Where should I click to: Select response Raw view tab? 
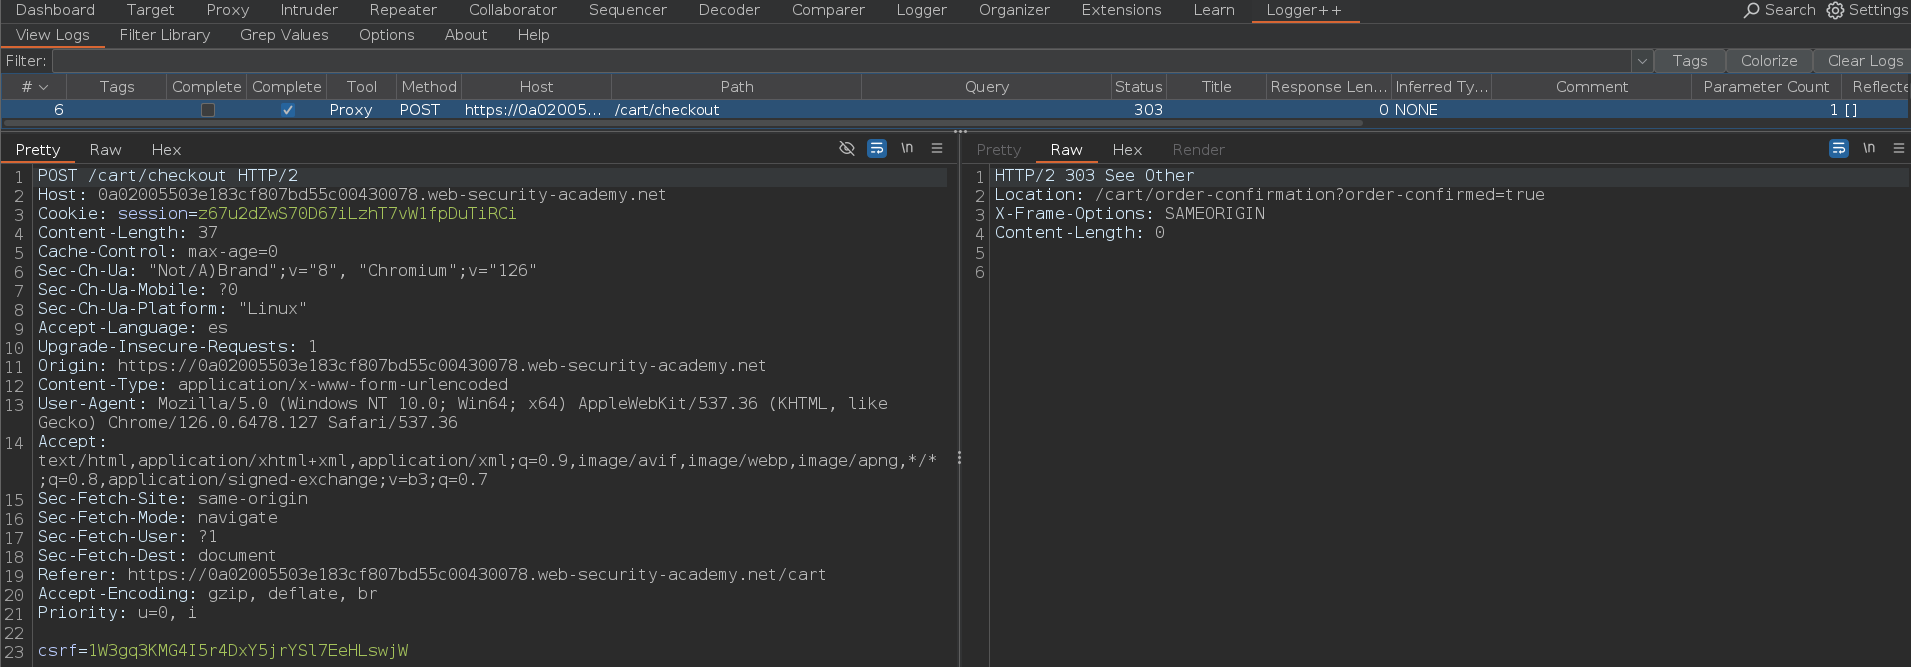click(1066, 150)
